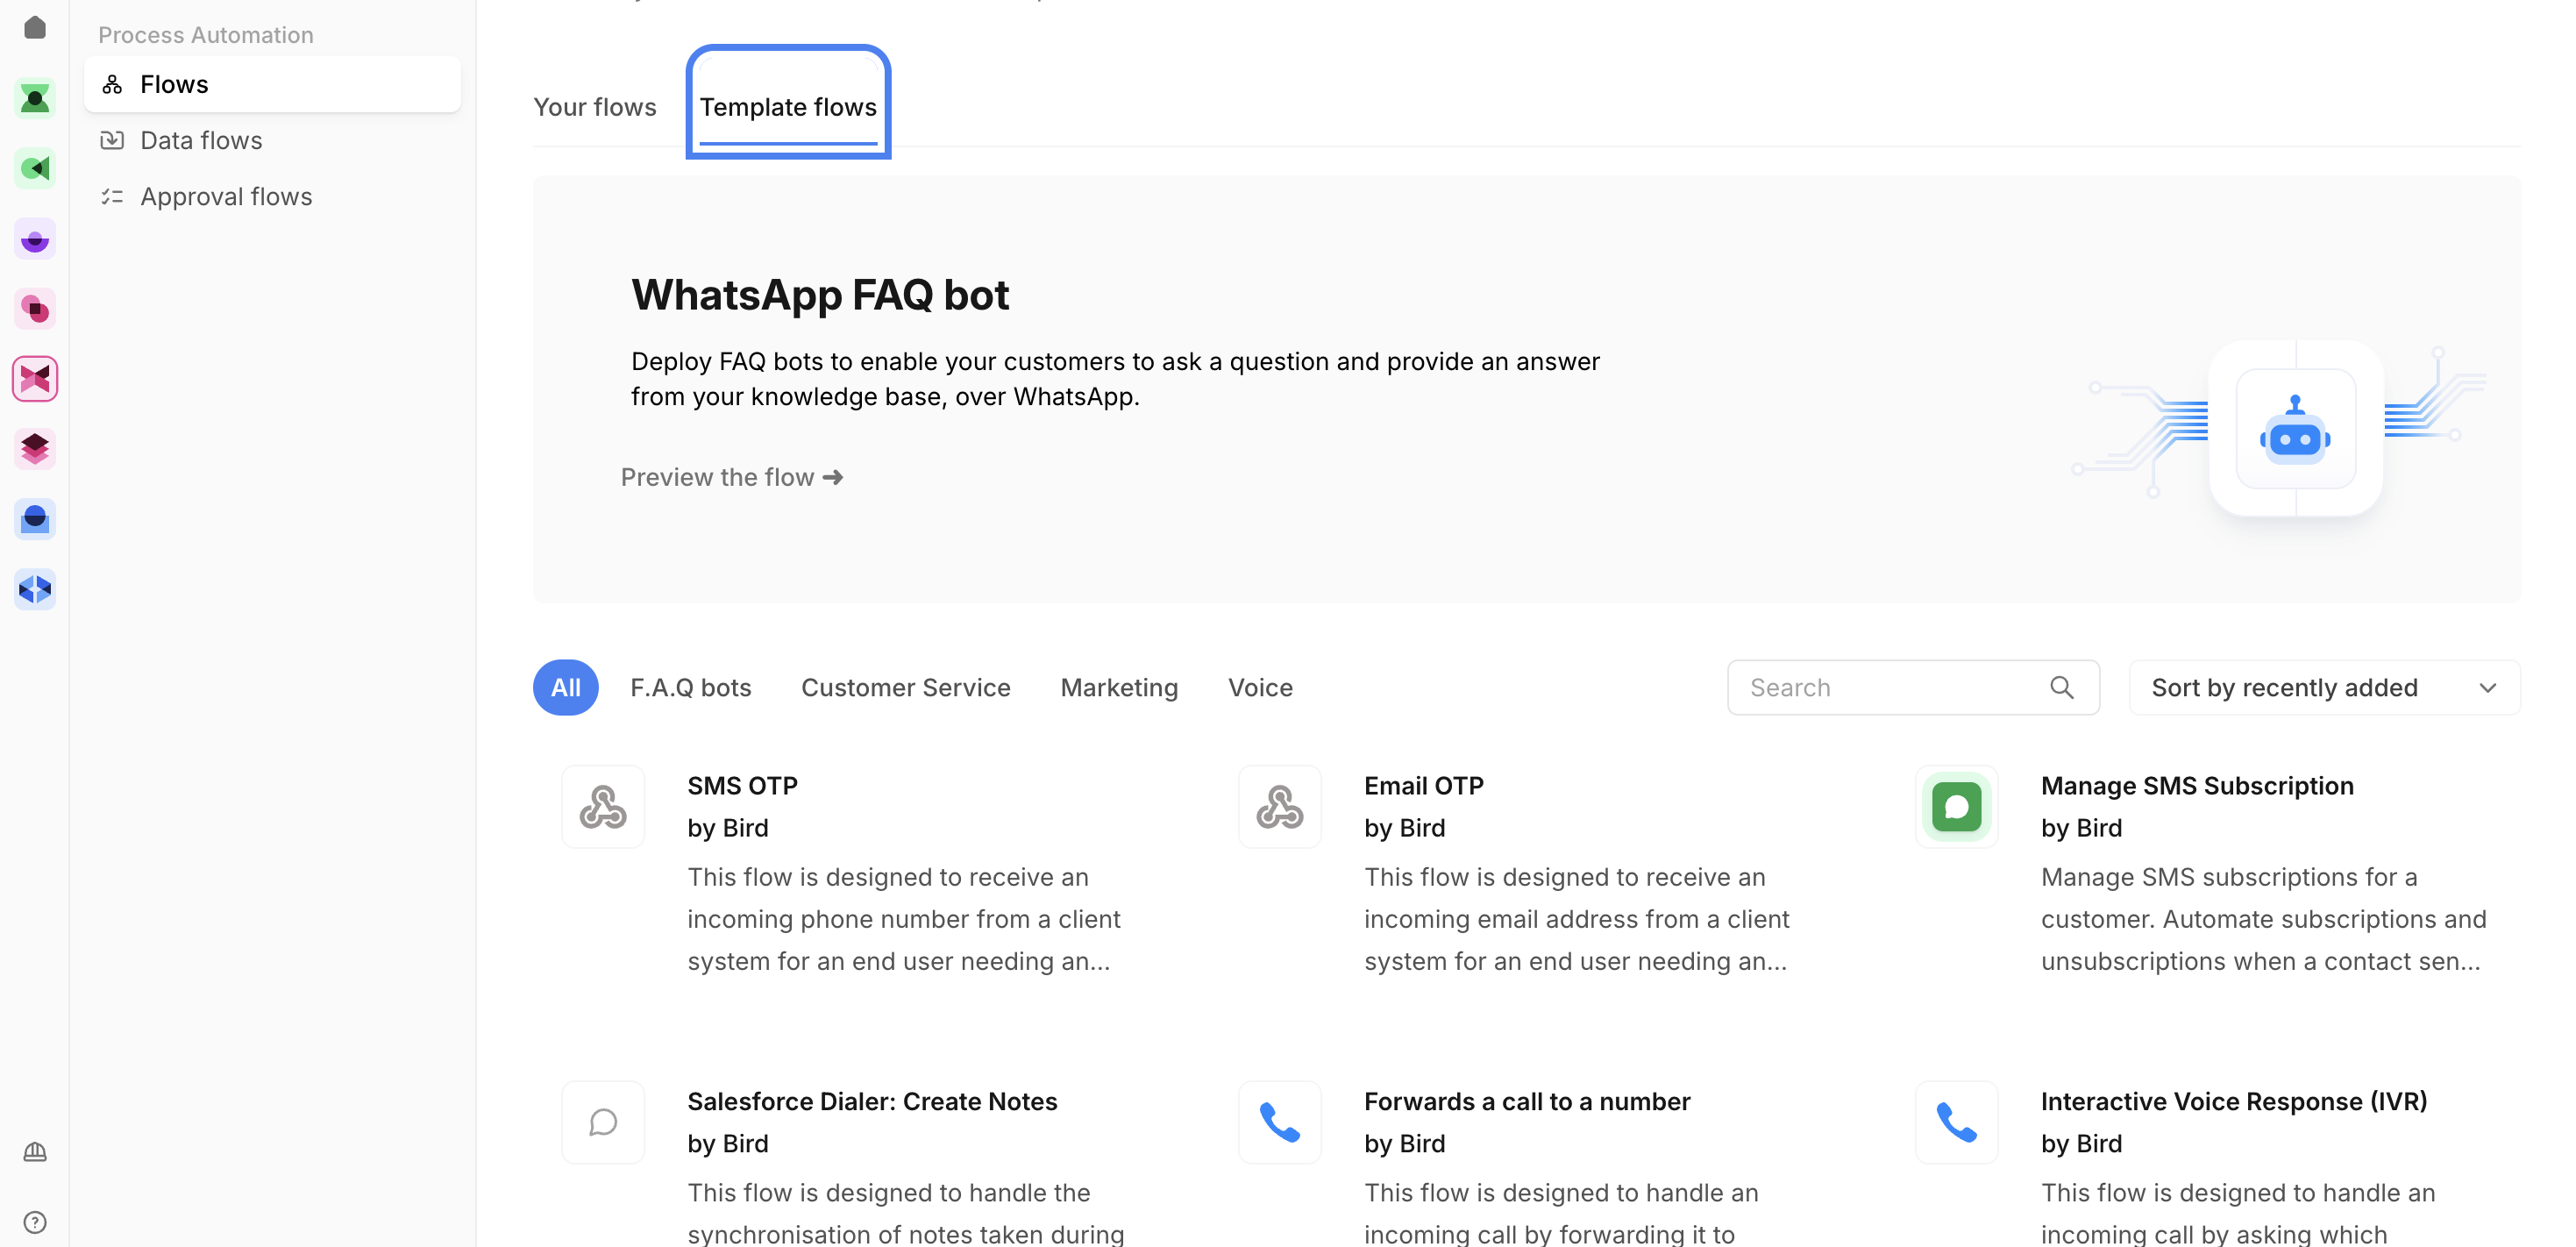
Task: Open Approval flows in the sidebar
Action: pyautogui.click(x=226, y=196)
